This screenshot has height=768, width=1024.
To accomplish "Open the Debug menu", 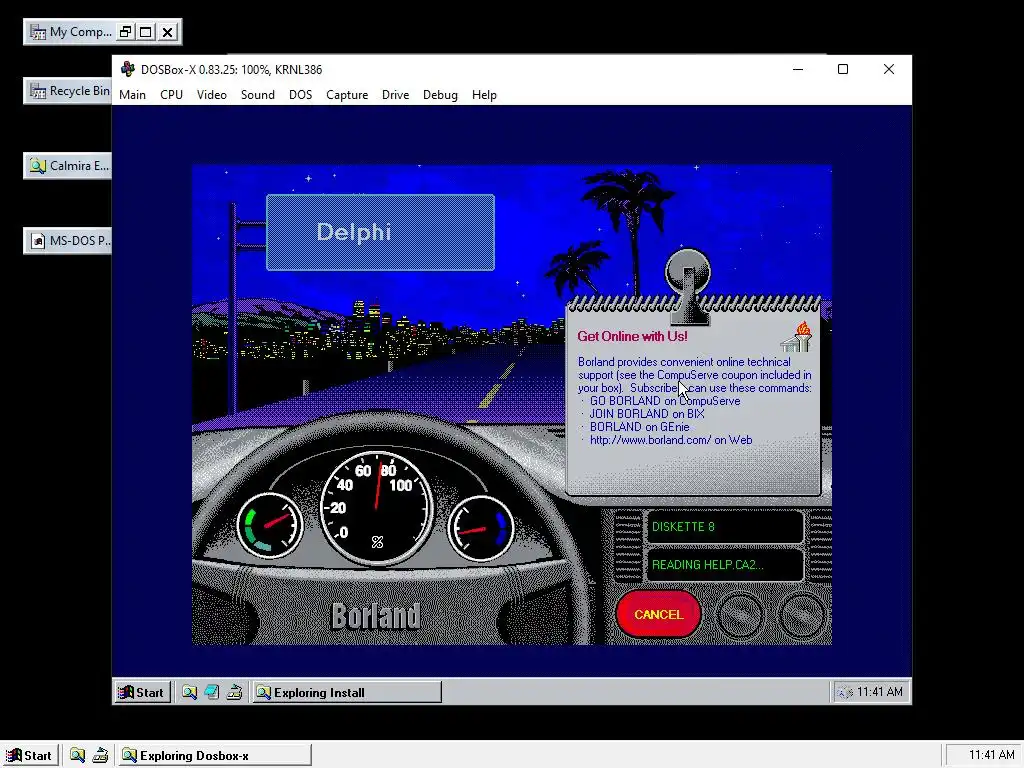I will click(x=440, y=95).
